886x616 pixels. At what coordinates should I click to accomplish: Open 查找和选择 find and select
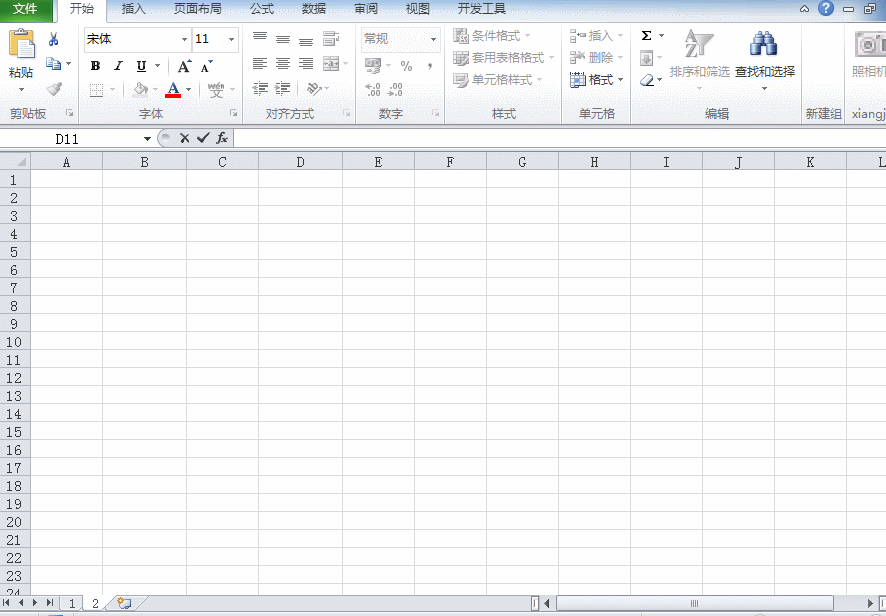coord(765,59)
